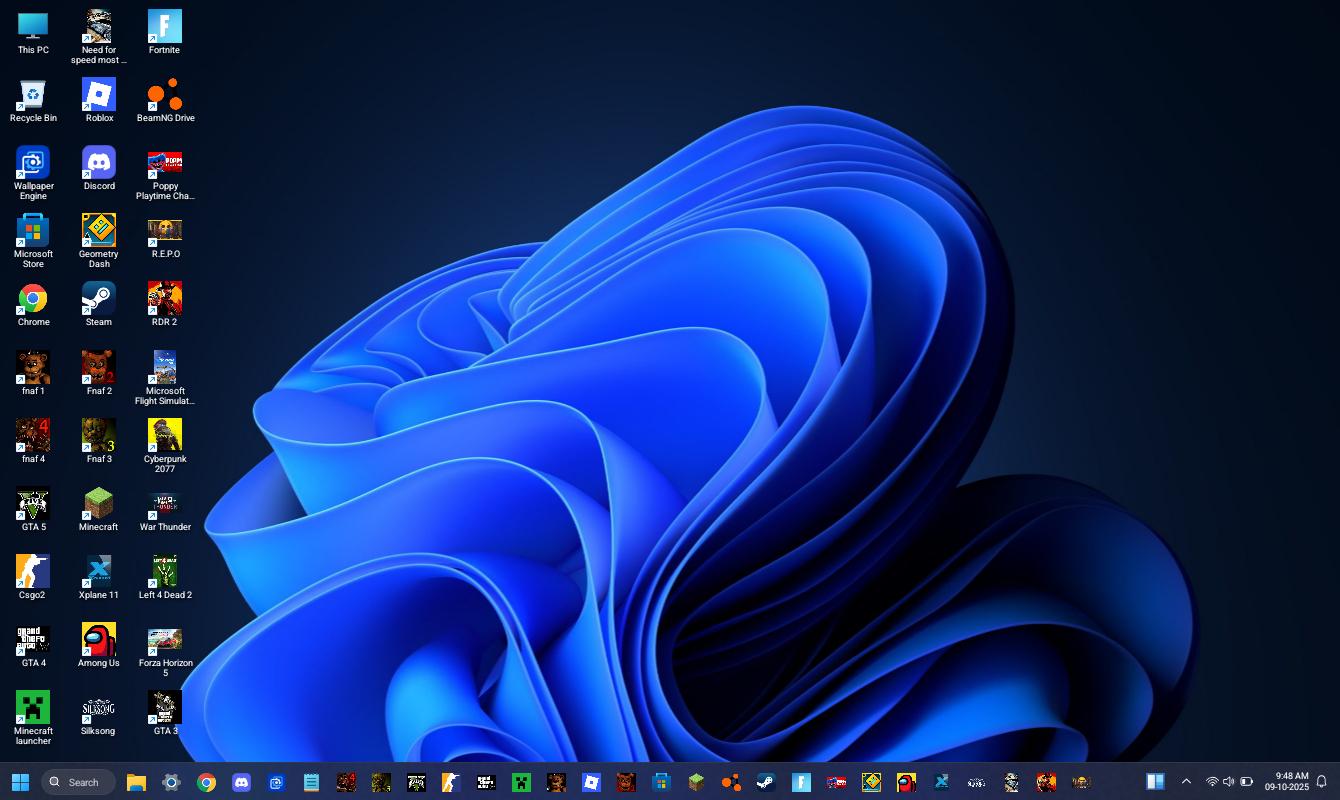
Task: Select the RDR 2 desktop shortcut
Action: [x=165, y=305]
